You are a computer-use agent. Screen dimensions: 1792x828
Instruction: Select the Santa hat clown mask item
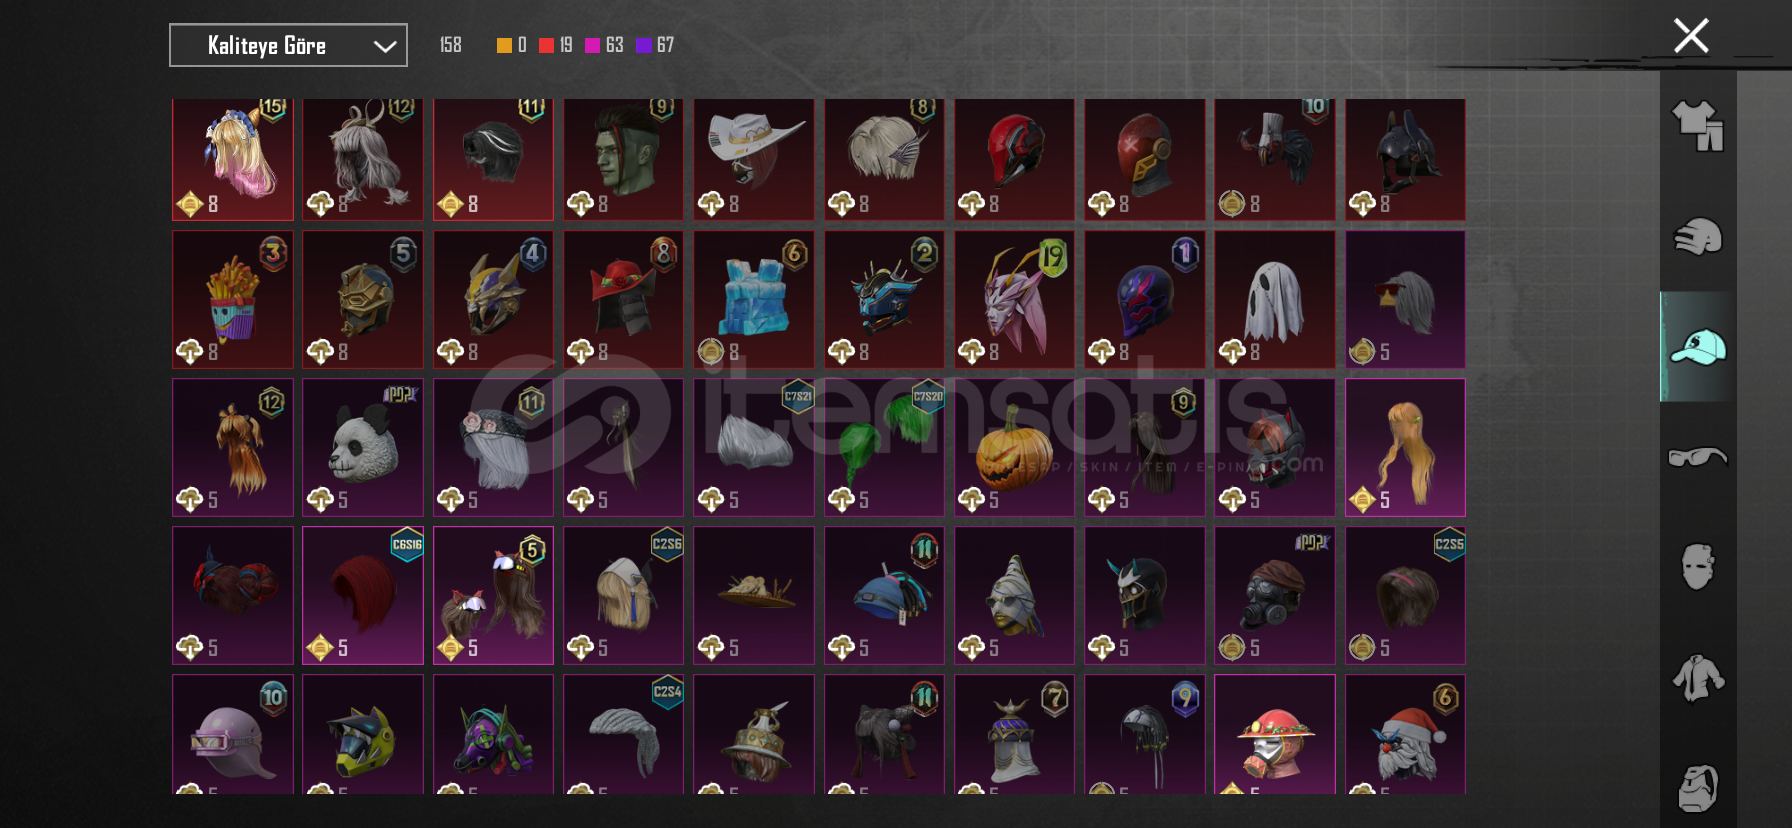point(1405,735)
